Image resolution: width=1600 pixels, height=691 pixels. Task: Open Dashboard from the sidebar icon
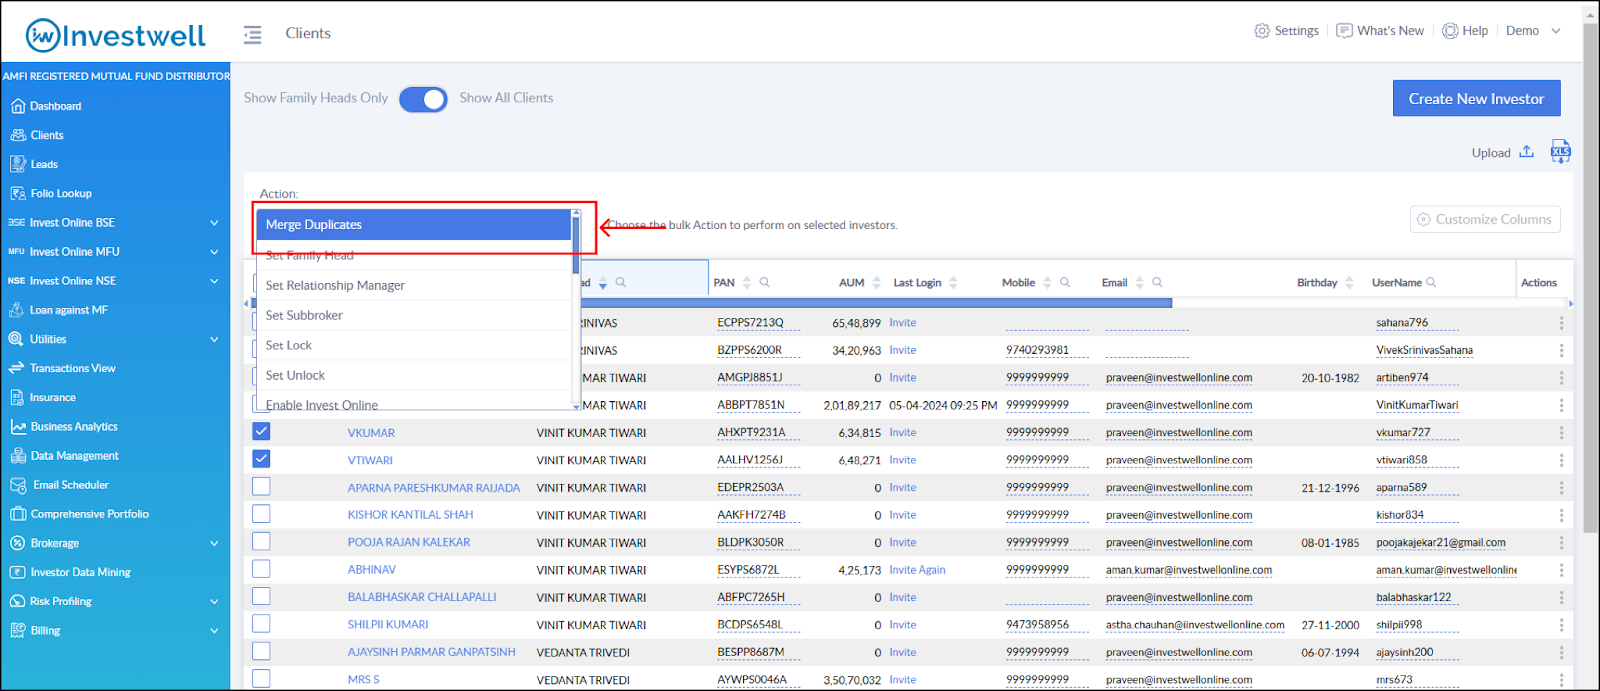[x=17, y=106]
